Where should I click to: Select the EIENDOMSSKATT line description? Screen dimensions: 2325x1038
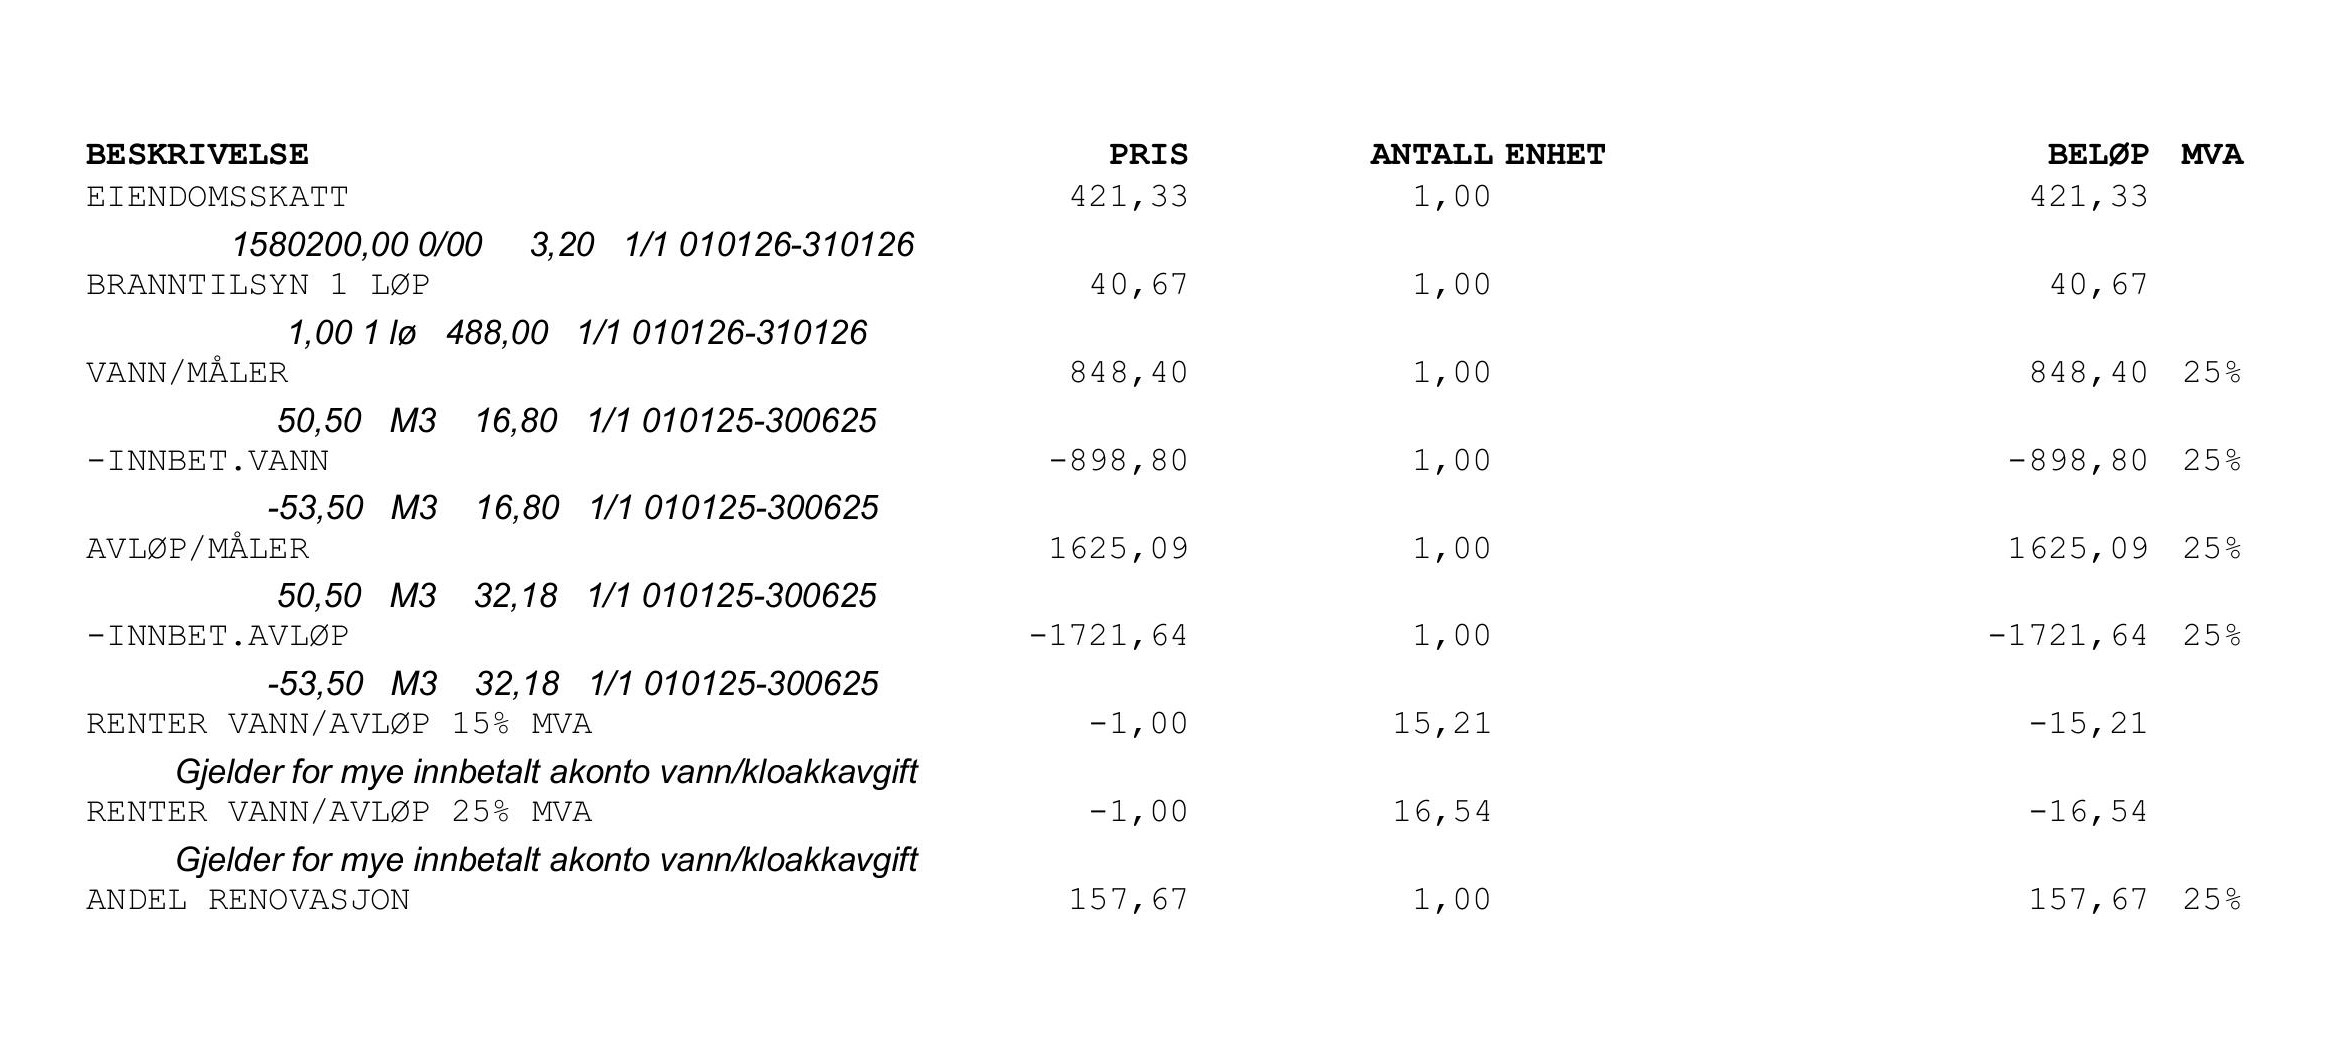217,197
